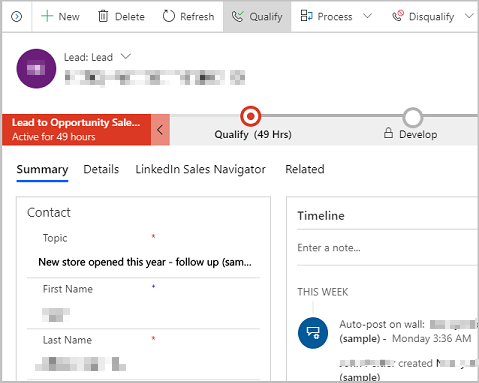The width and height of the screenshot is (479, 383).
Task: Click the Process flow icon
Action: [x=306, y=16]
